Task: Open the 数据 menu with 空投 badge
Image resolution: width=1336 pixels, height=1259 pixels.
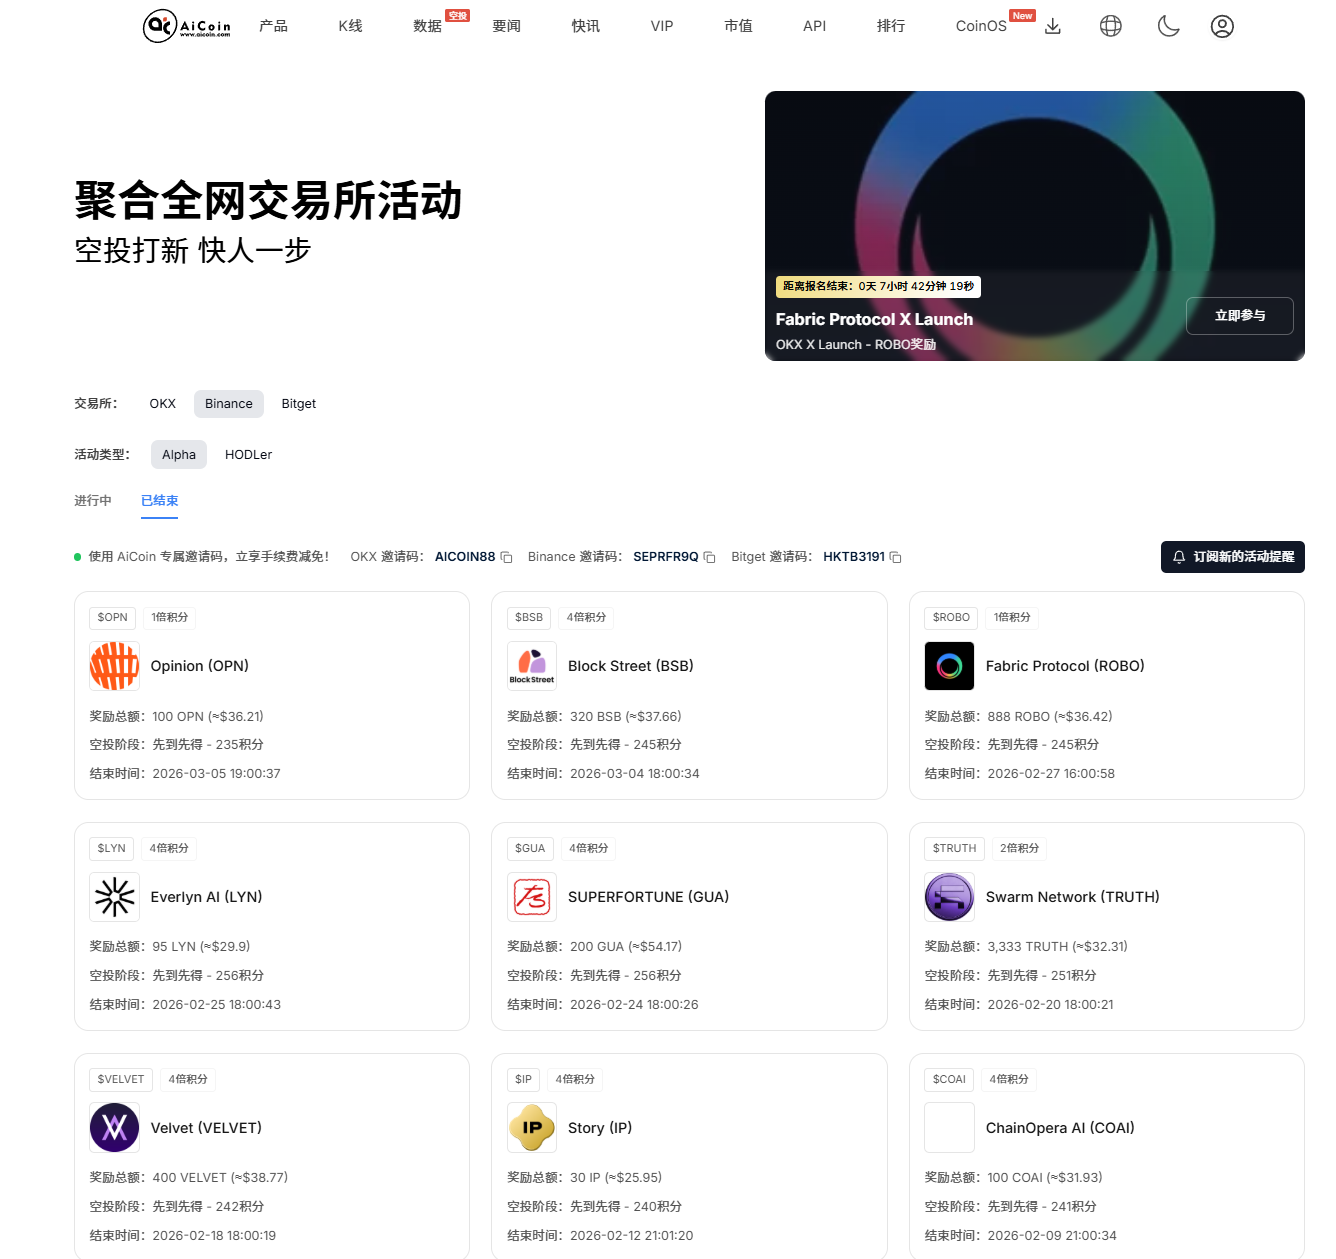Action: (x=424, y=26)
